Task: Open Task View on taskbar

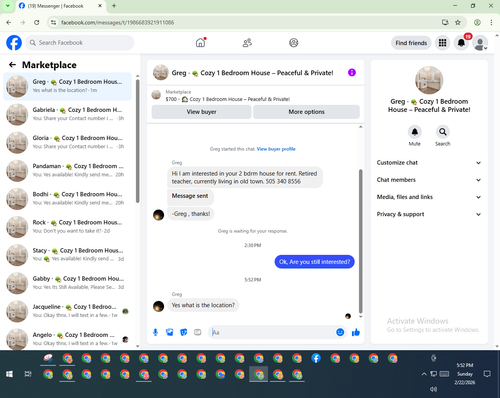Action: tap(28, 374)
